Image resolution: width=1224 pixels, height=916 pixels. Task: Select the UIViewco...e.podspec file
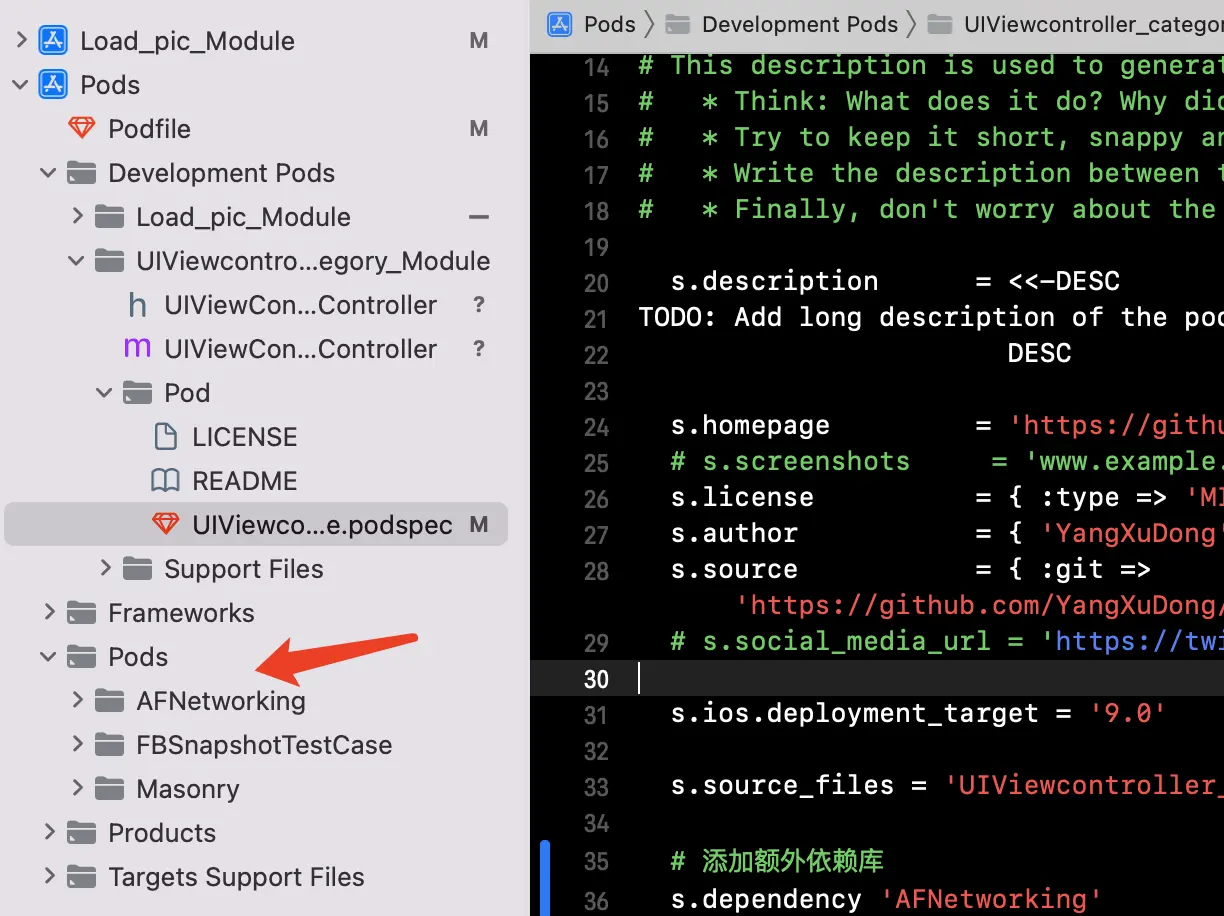click(256, 525)
